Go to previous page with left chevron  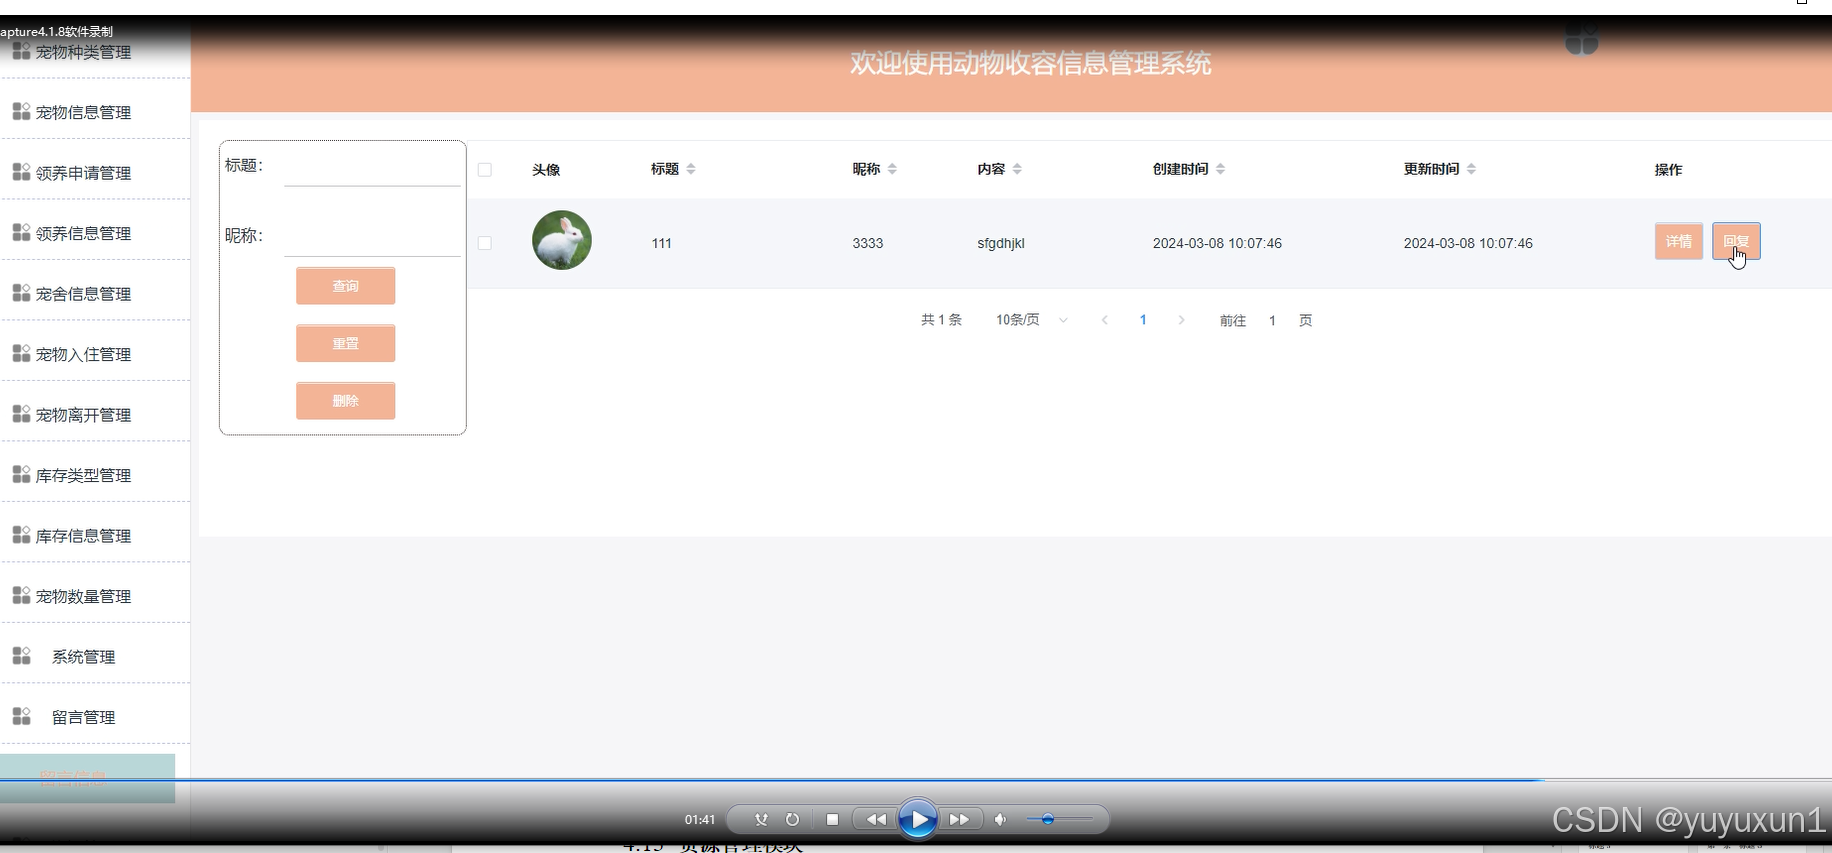click(x=1104, y=320)
